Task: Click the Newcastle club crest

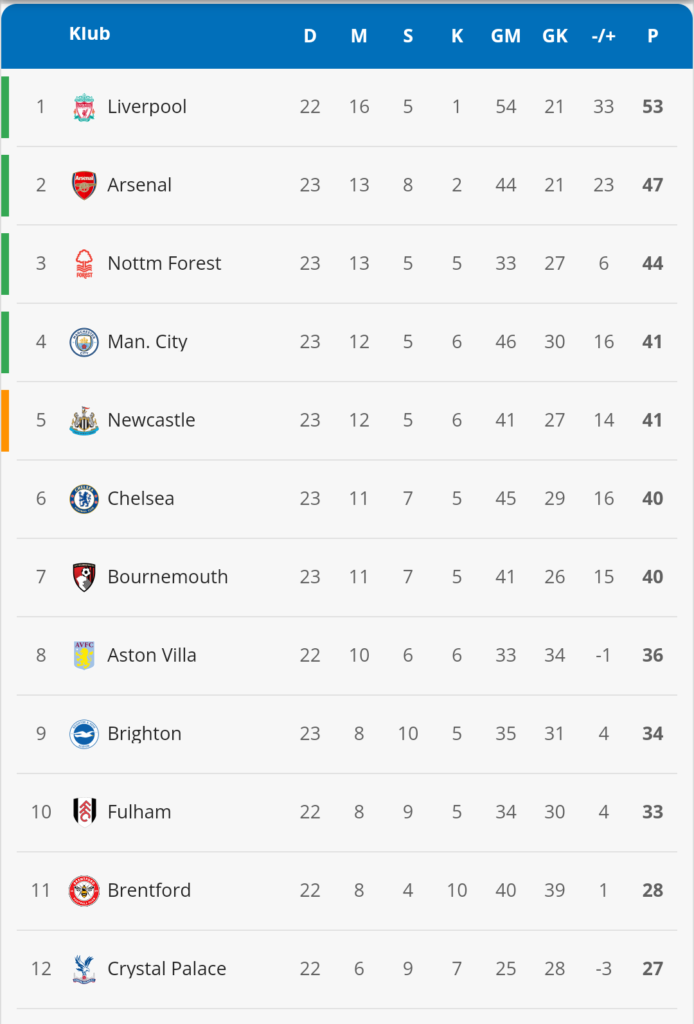Action: (x=84, y=421)
